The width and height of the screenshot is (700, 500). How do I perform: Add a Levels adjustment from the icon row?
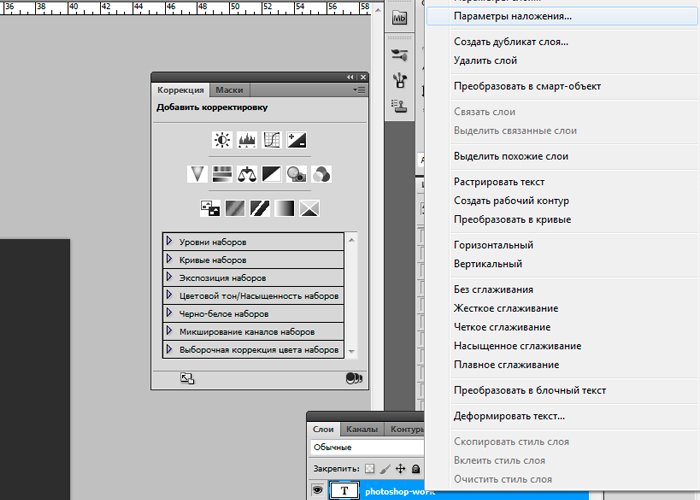click(246, 140)
